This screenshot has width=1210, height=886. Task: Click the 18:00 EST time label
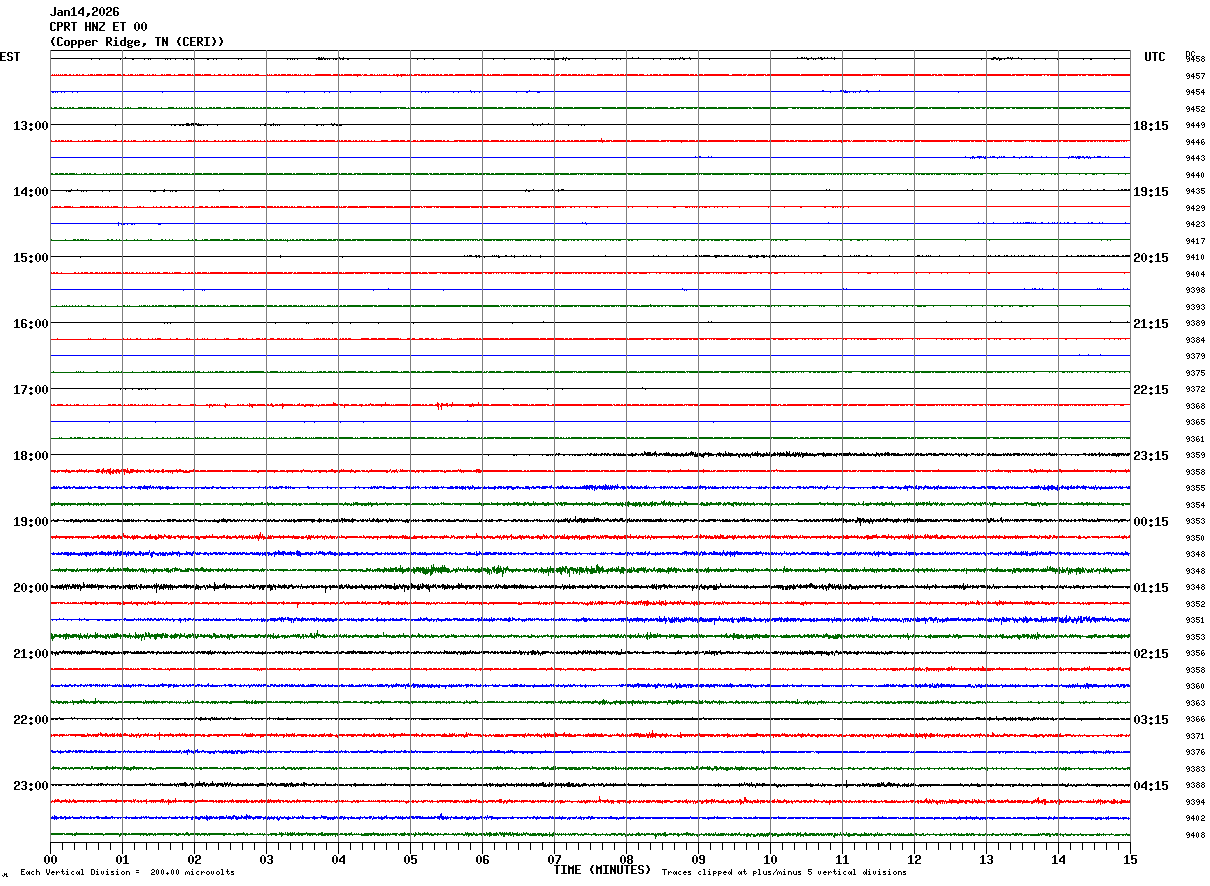(31, 456)
